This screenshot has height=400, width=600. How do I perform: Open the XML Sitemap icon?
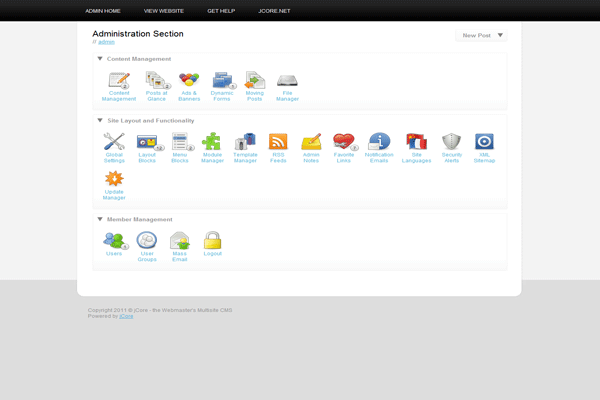[x=484, y=142]
